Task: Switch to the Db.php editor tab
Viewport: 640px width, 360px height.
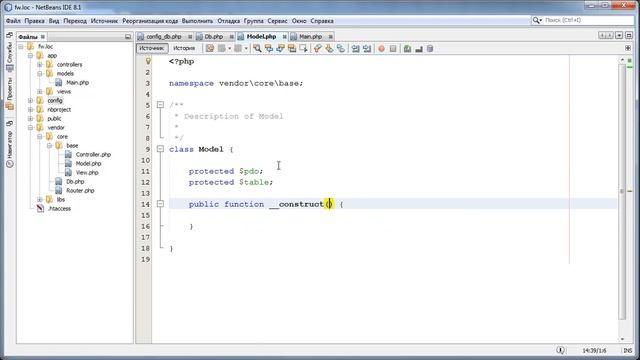Action: [x=213, y=37]
